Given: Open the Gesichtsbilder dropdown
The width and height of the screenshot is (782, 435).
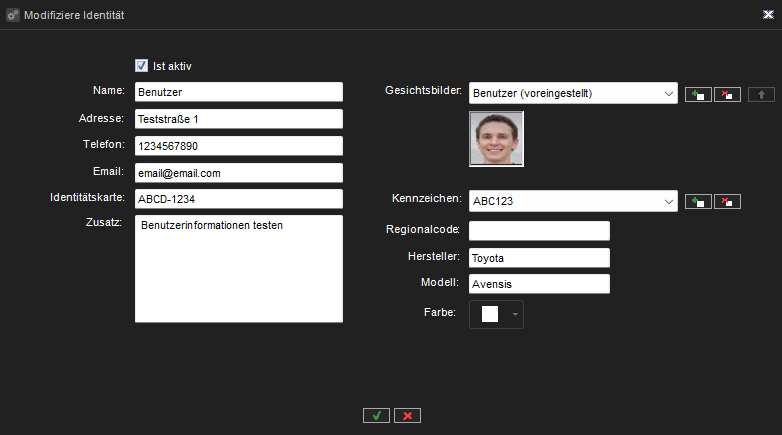Looking at the screenshot, I should click(x=668, y=93).
